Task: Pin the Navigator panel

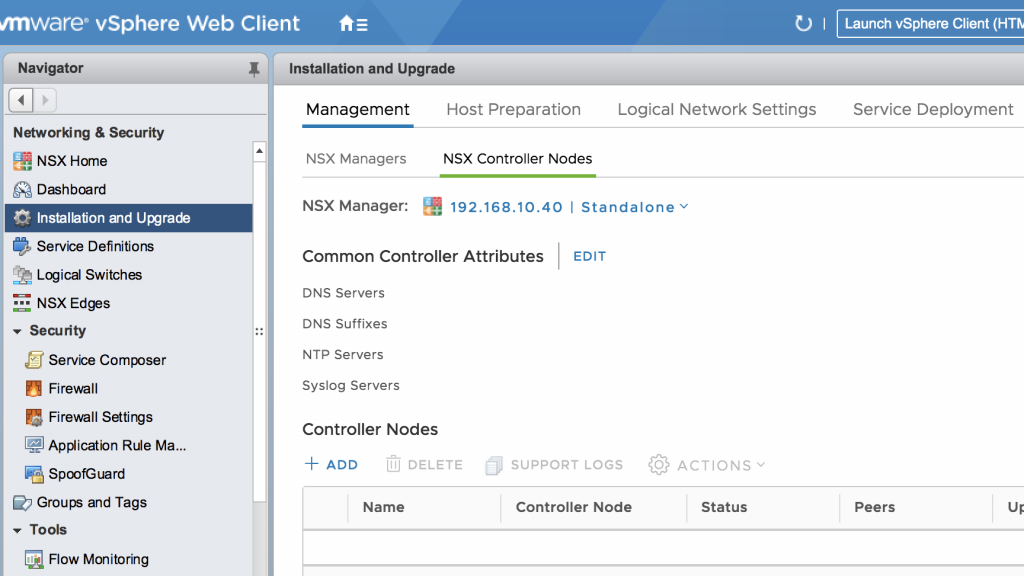Action: [253, 69]
